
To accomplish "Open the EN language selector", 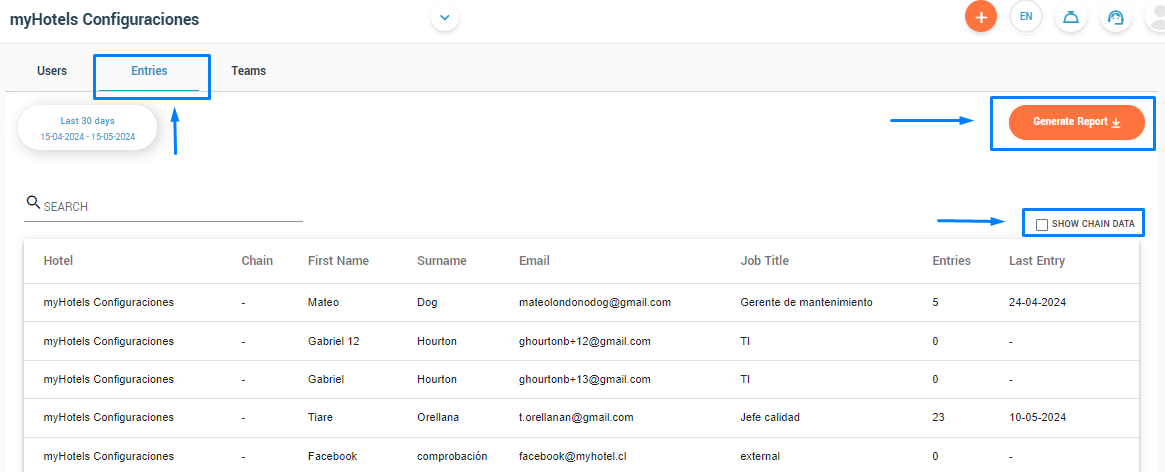I will [1026, 17].
